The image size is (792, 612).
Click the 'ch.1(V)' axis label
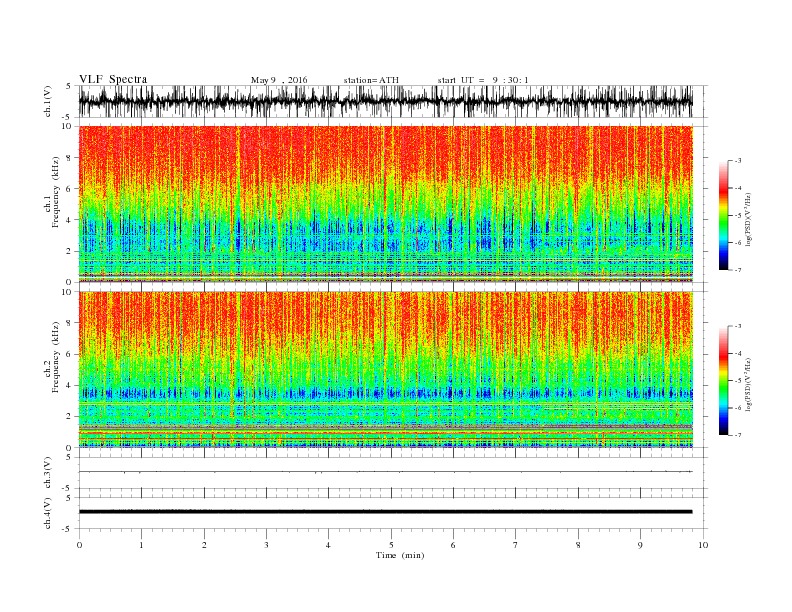click(47, 101)
